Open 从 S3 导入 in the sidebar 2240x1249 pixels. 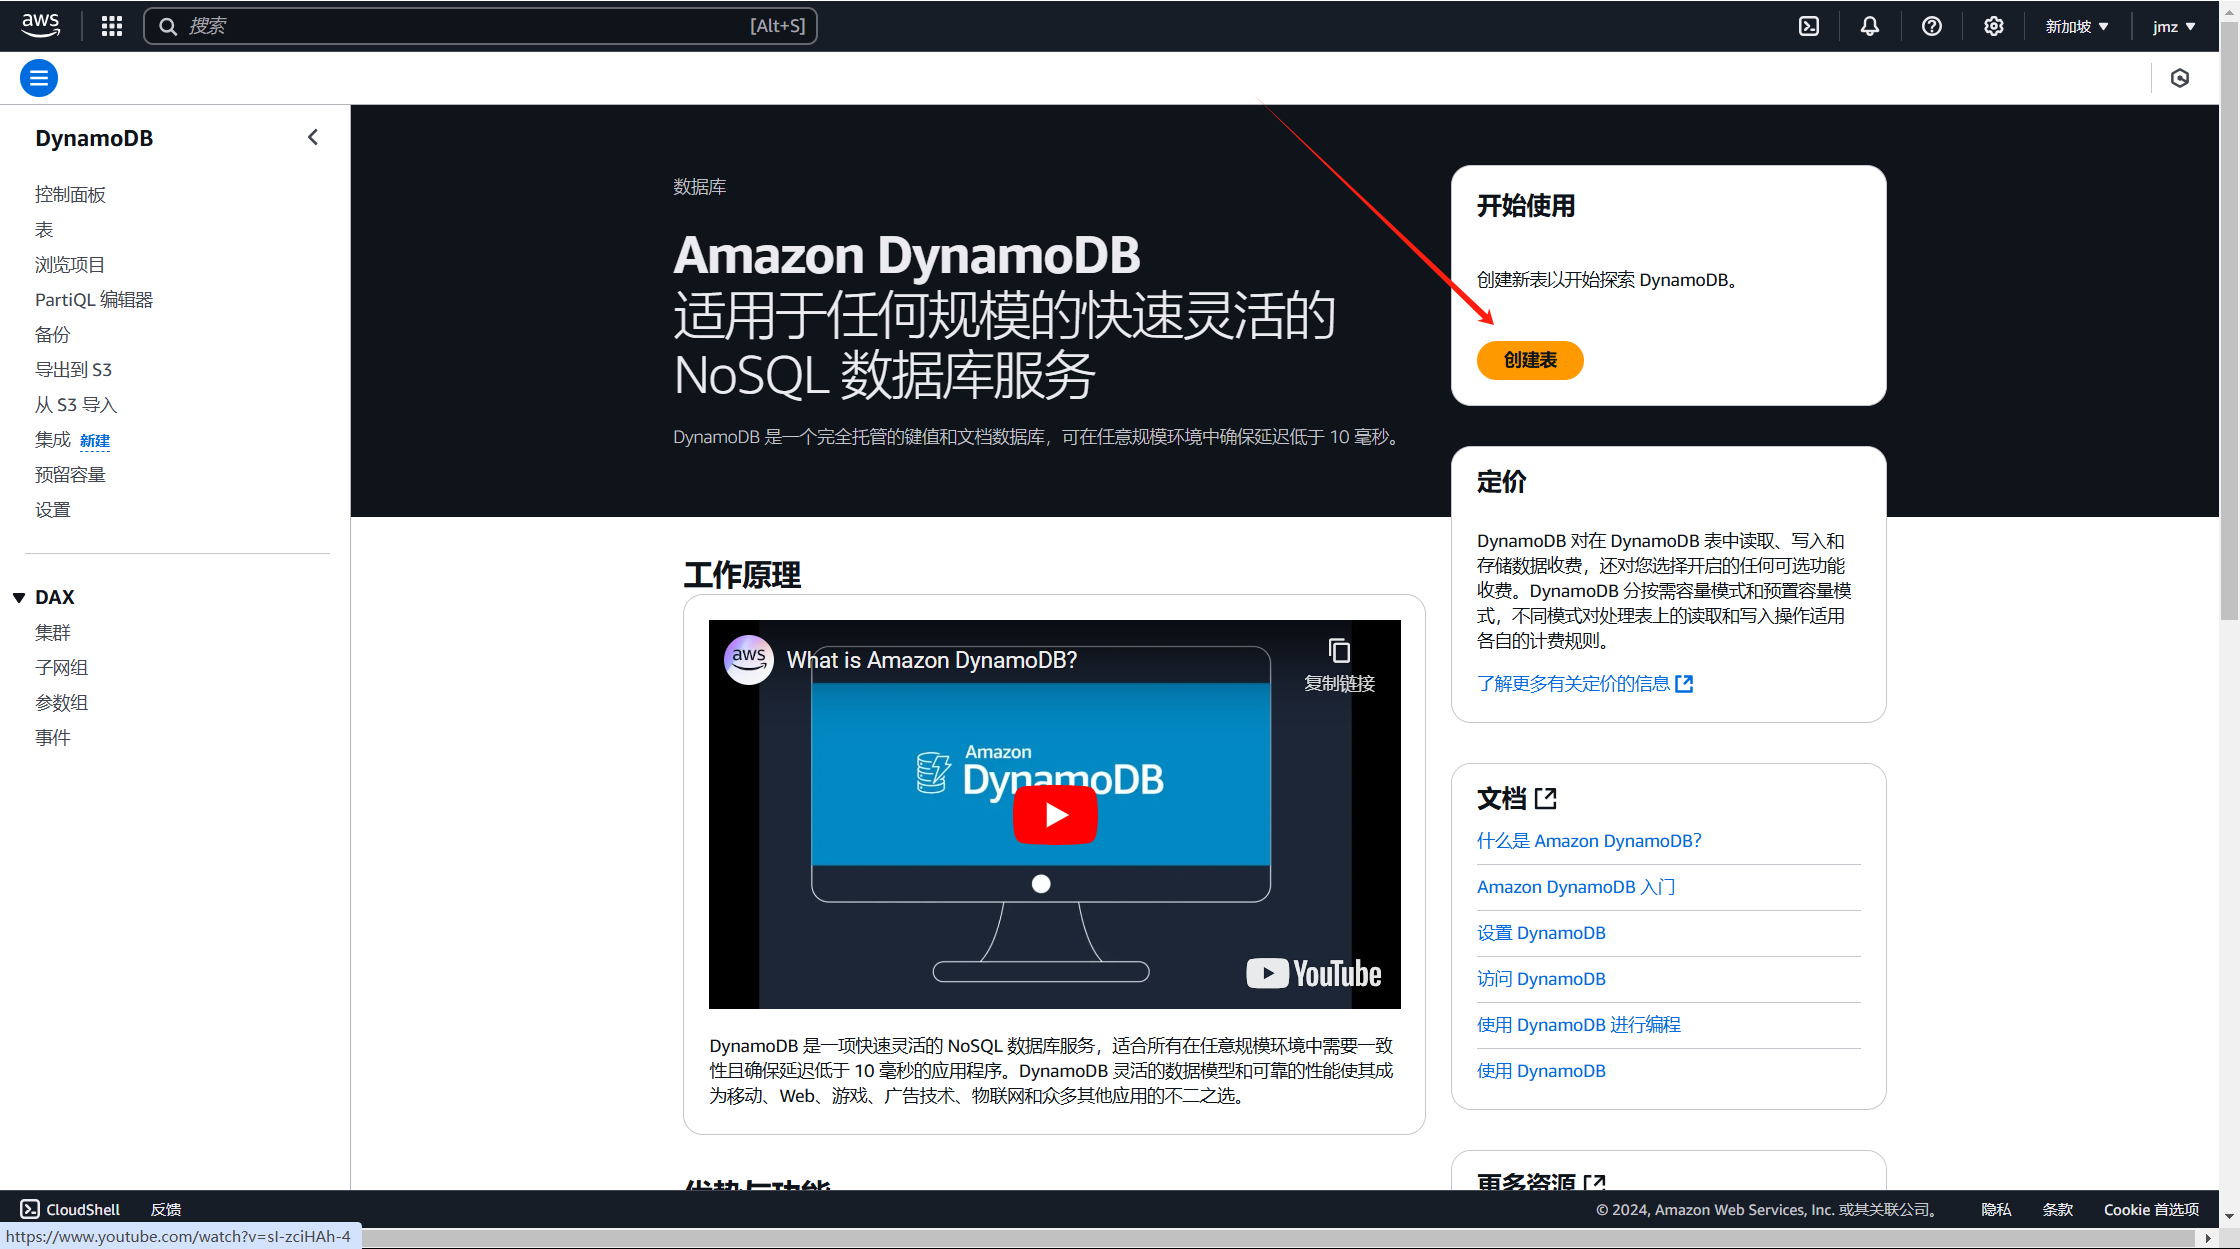[x=76, y=404]
